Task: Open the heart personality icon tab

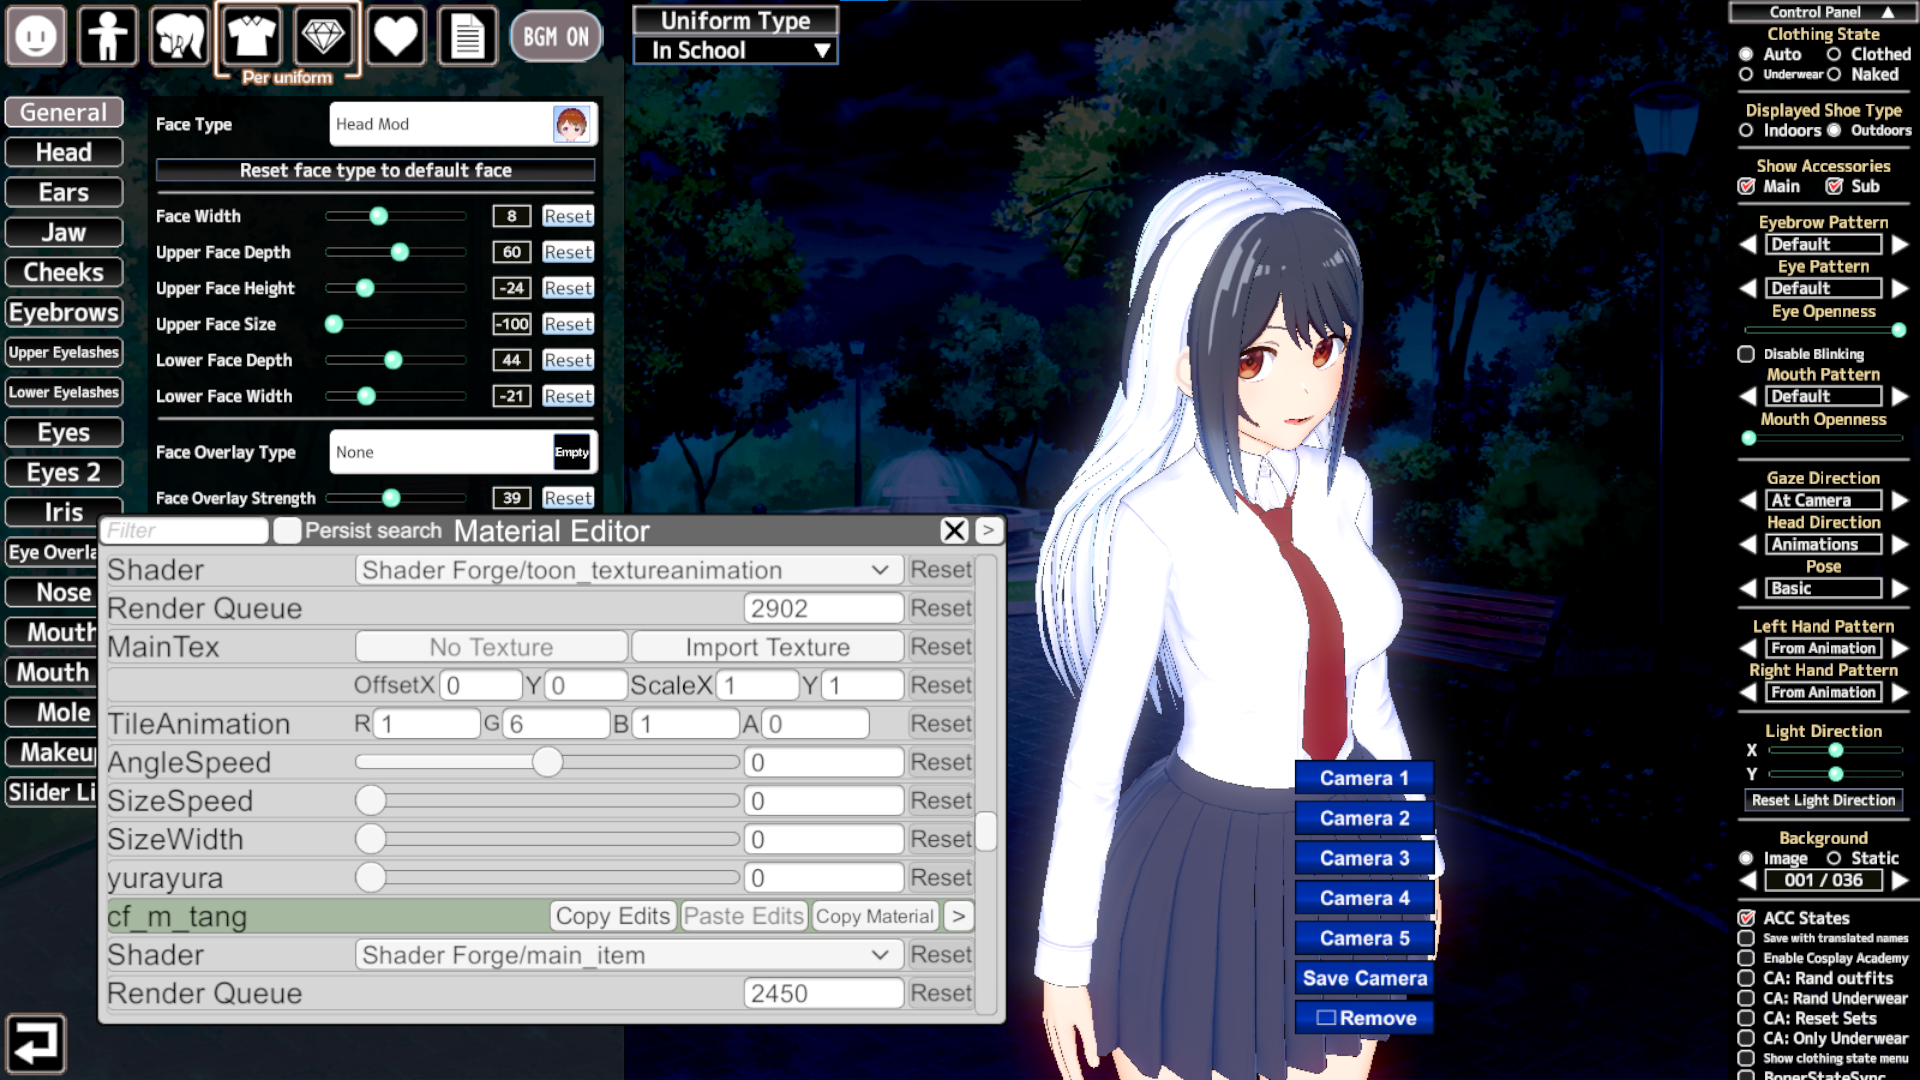Action: pyautogui.click(x=395, y=37)
